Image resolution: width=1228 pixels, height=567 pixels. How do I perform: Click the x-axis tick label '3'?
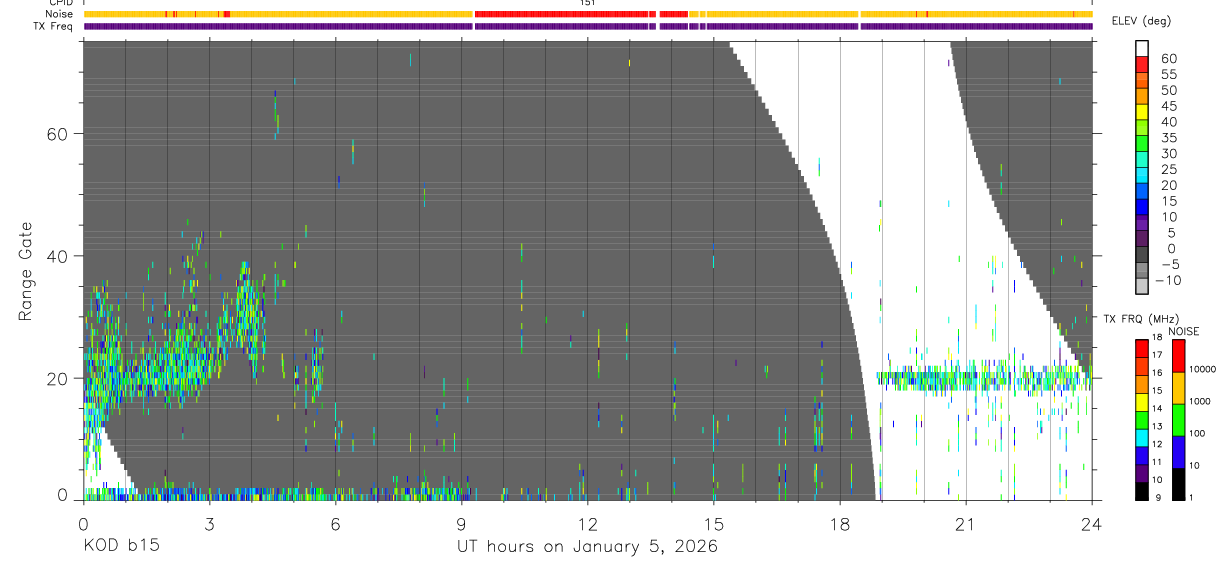tap(209, 523)
